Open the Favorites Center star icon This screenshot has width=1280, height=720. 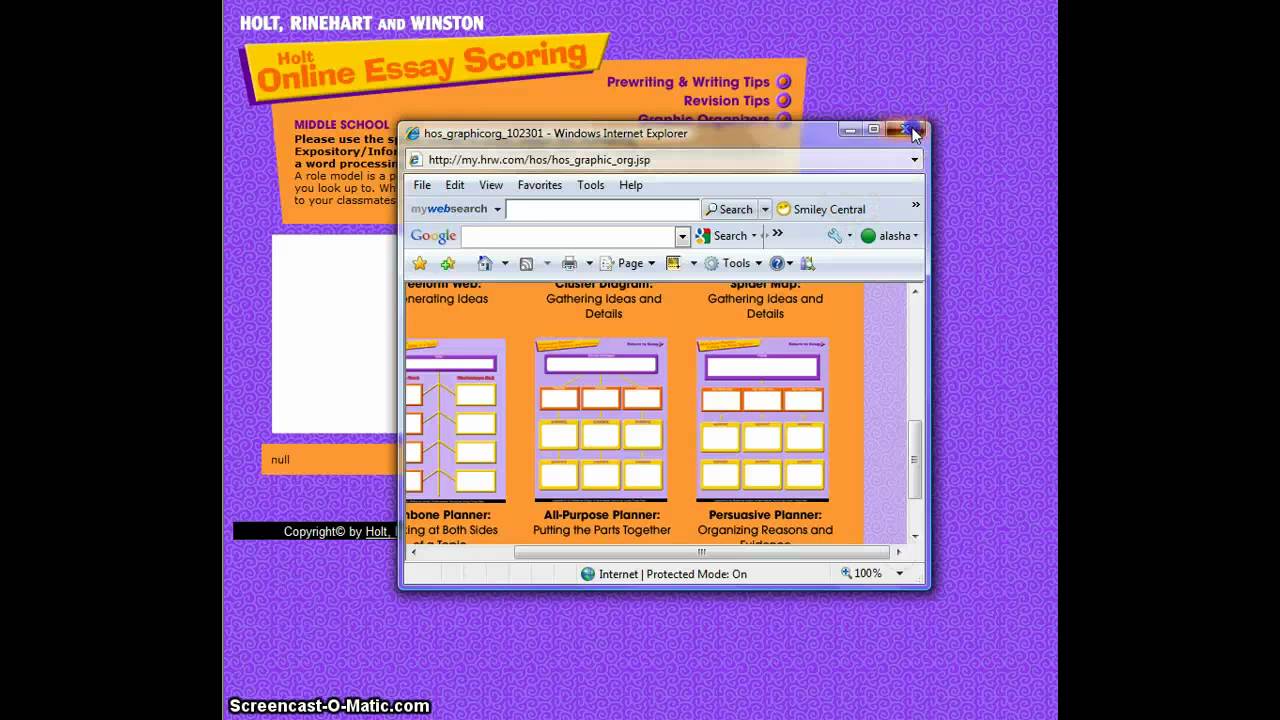(420, 263)
